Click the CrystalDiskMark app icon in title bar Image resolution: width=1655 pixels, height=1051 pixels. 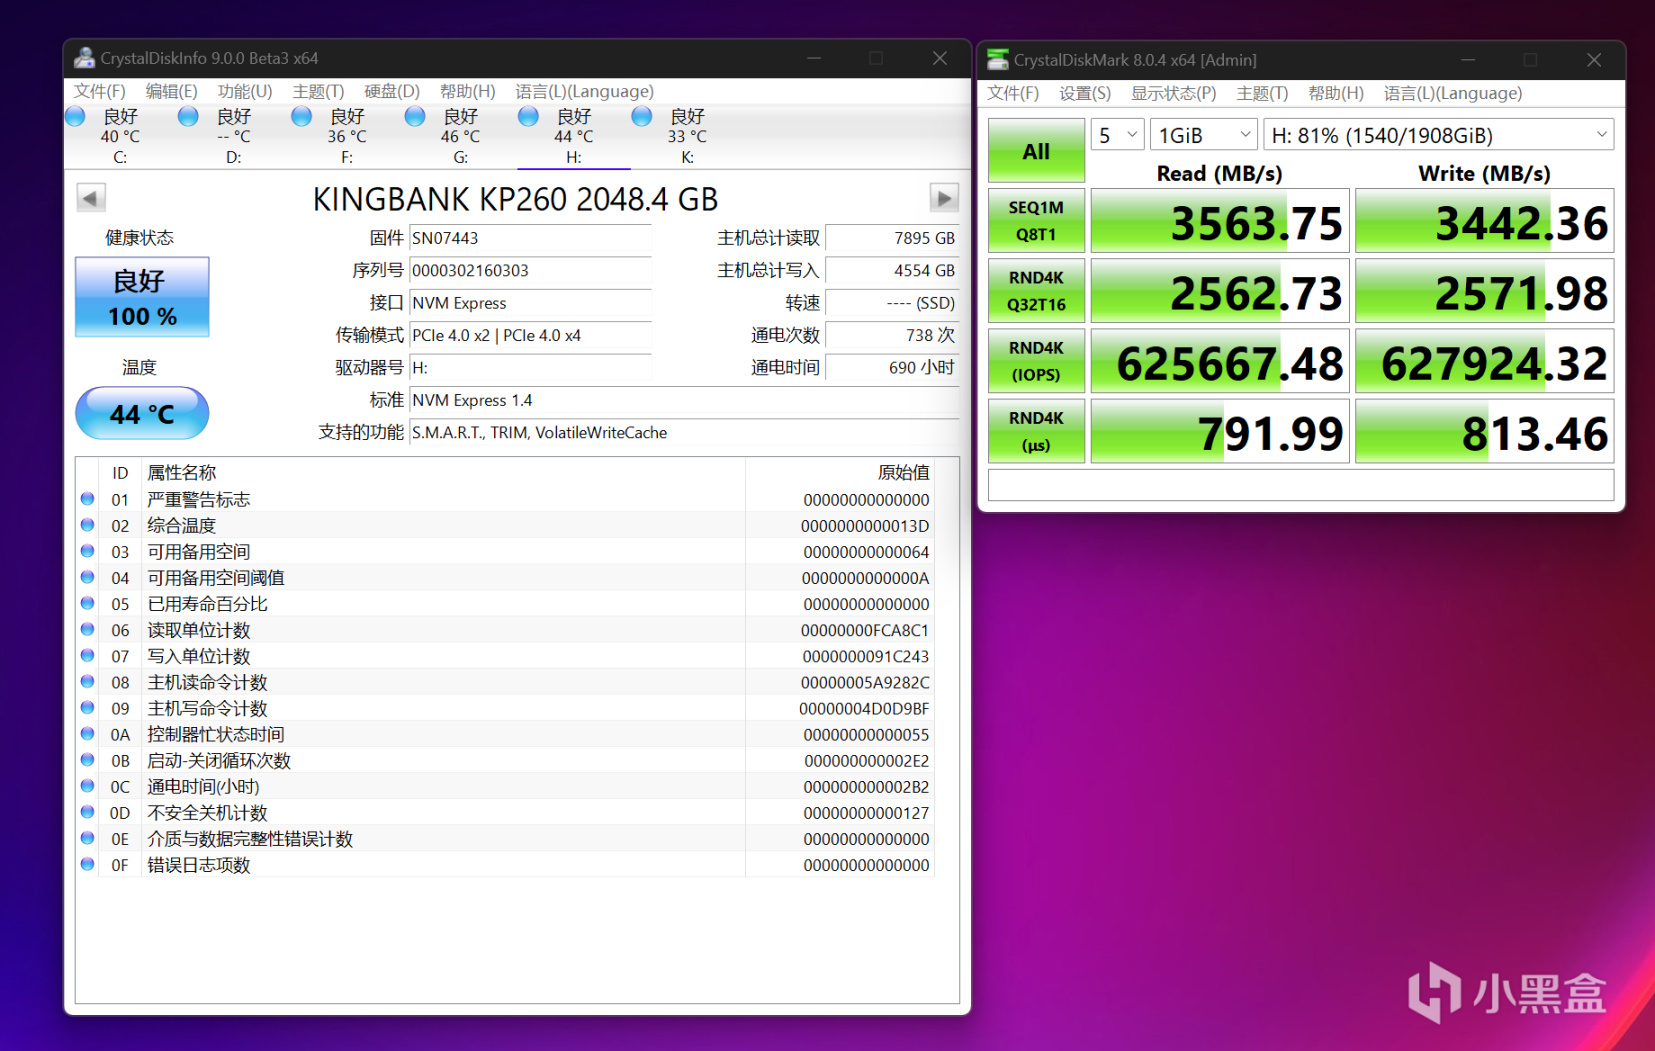pyautogui.click(x=998, y=60)
